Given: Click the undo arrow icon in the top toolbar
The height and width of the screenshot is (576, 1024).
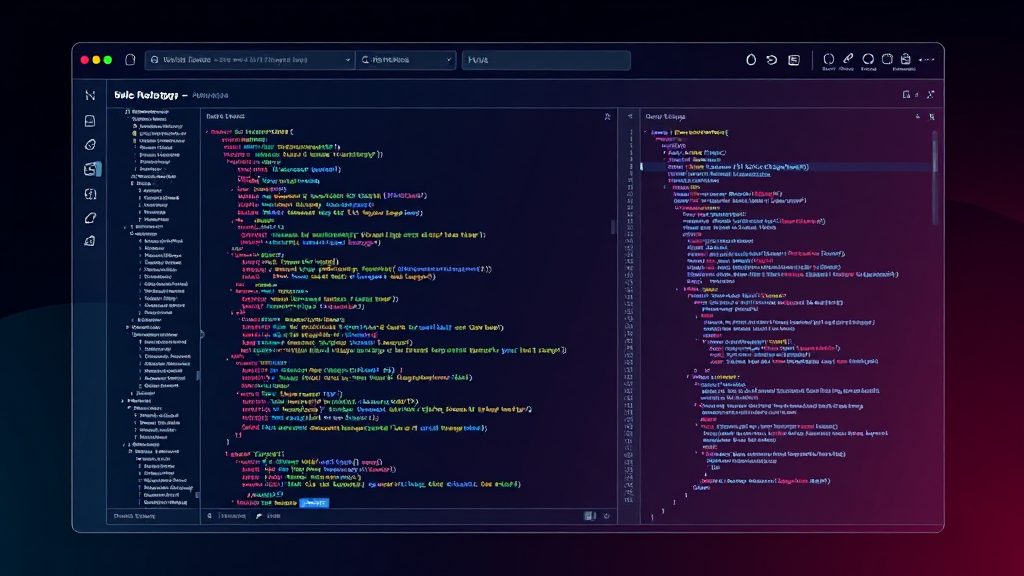Looking at the screenshot, I should [x=772, y=59].
